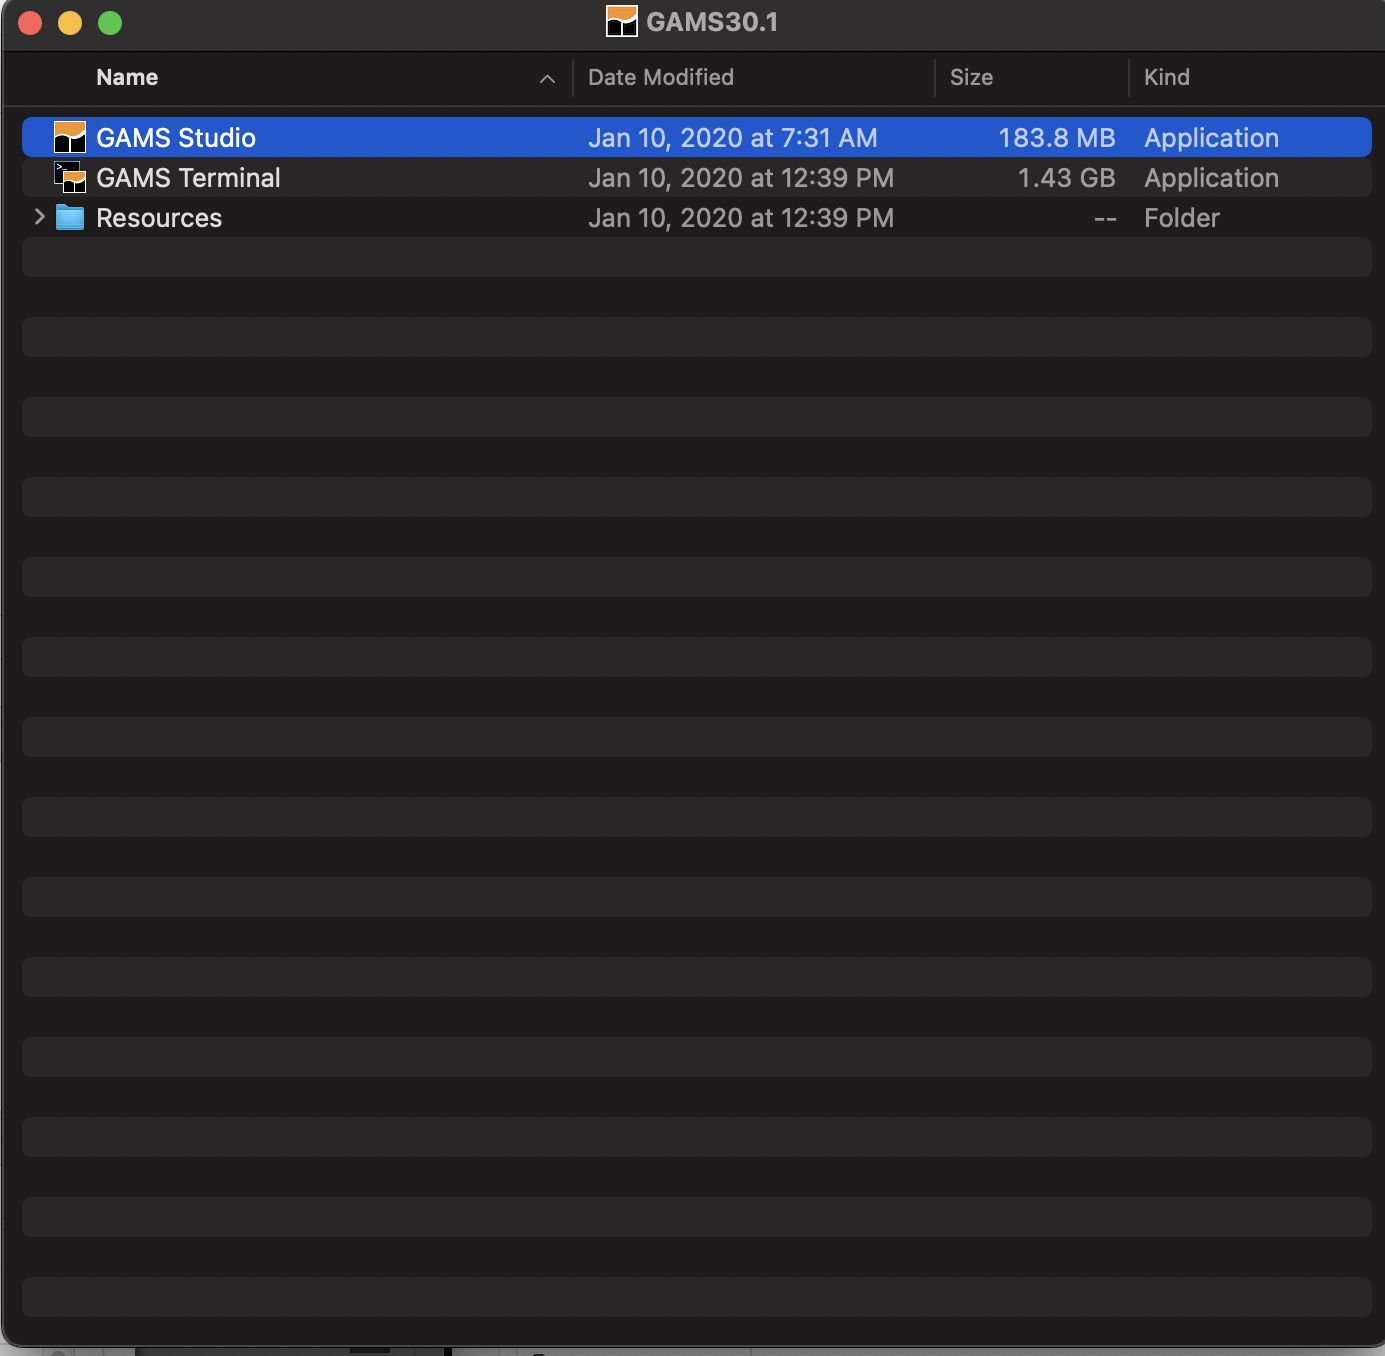Click the Application kind of GAMS Terminal
This screenshot has width=1385, height=1356.
(1212, 177)
